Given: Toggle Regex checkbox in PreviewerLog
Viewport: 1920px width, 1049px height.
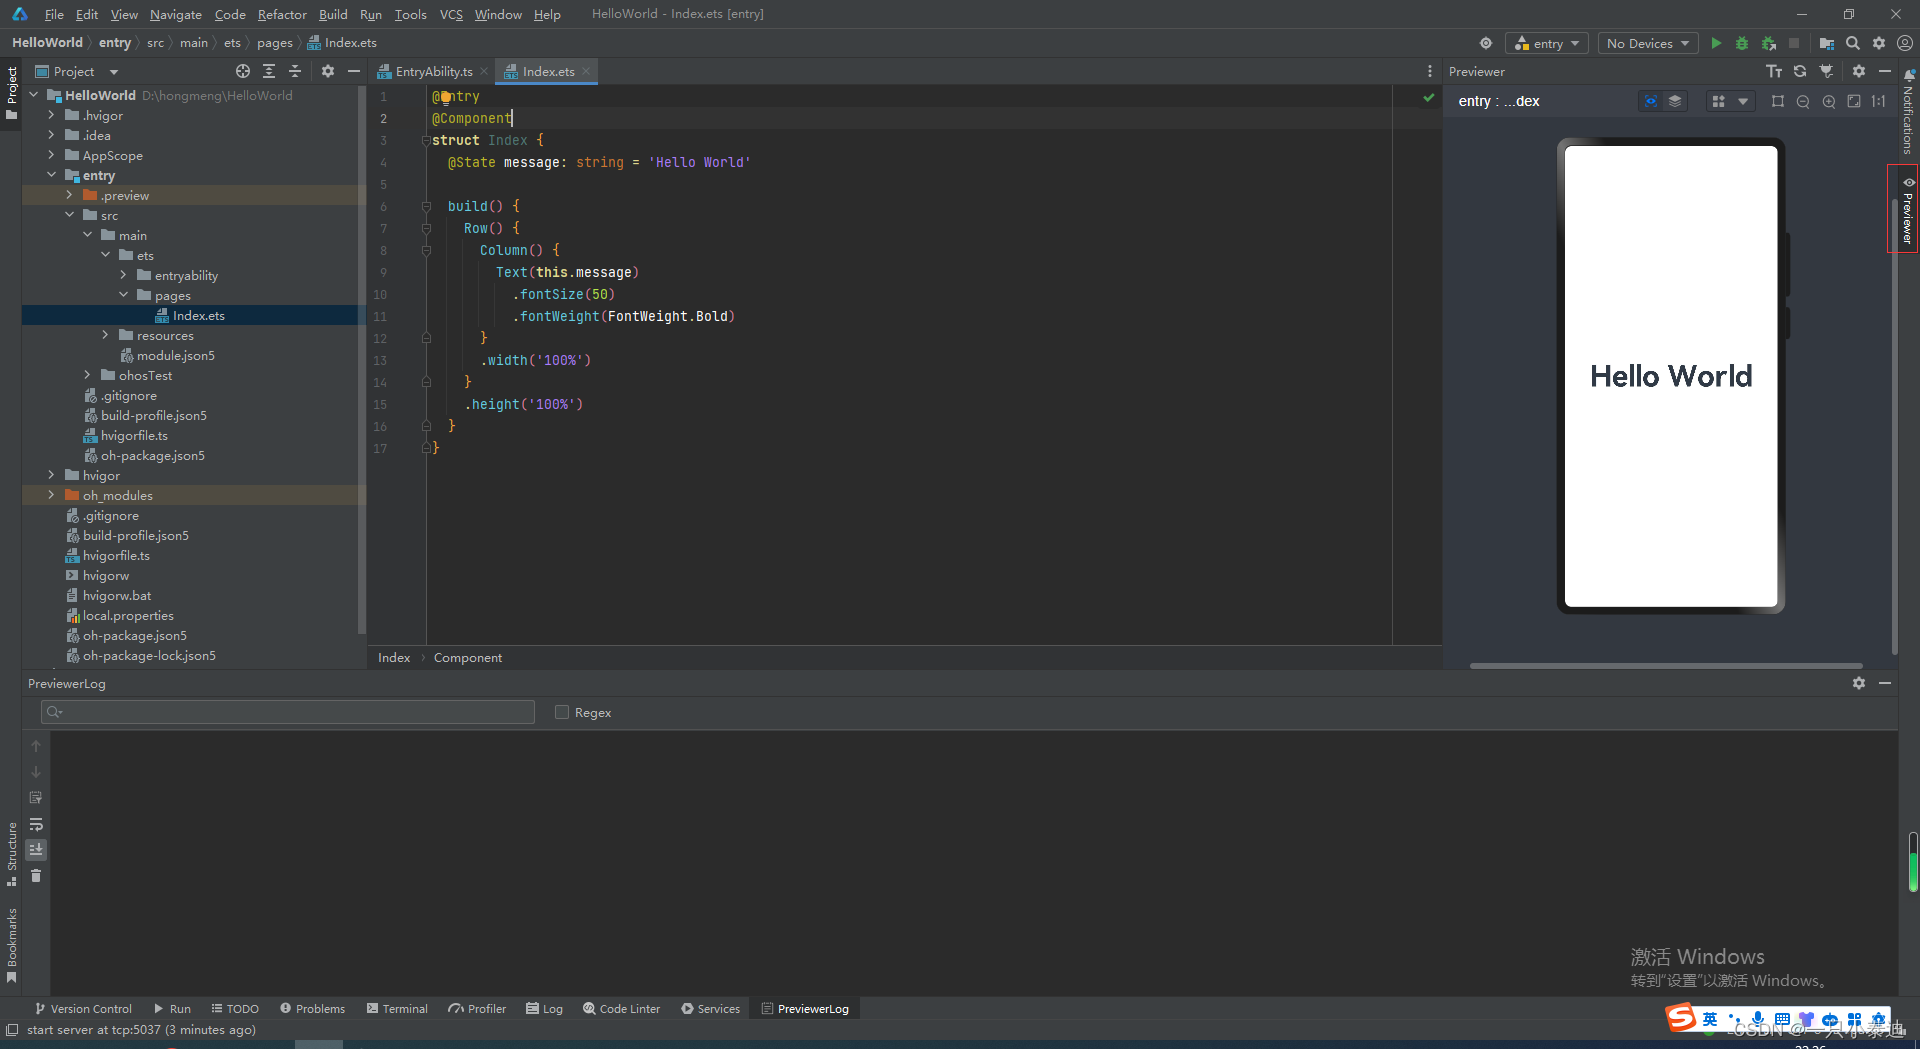Looking at the screenshot, I should 562,712.
